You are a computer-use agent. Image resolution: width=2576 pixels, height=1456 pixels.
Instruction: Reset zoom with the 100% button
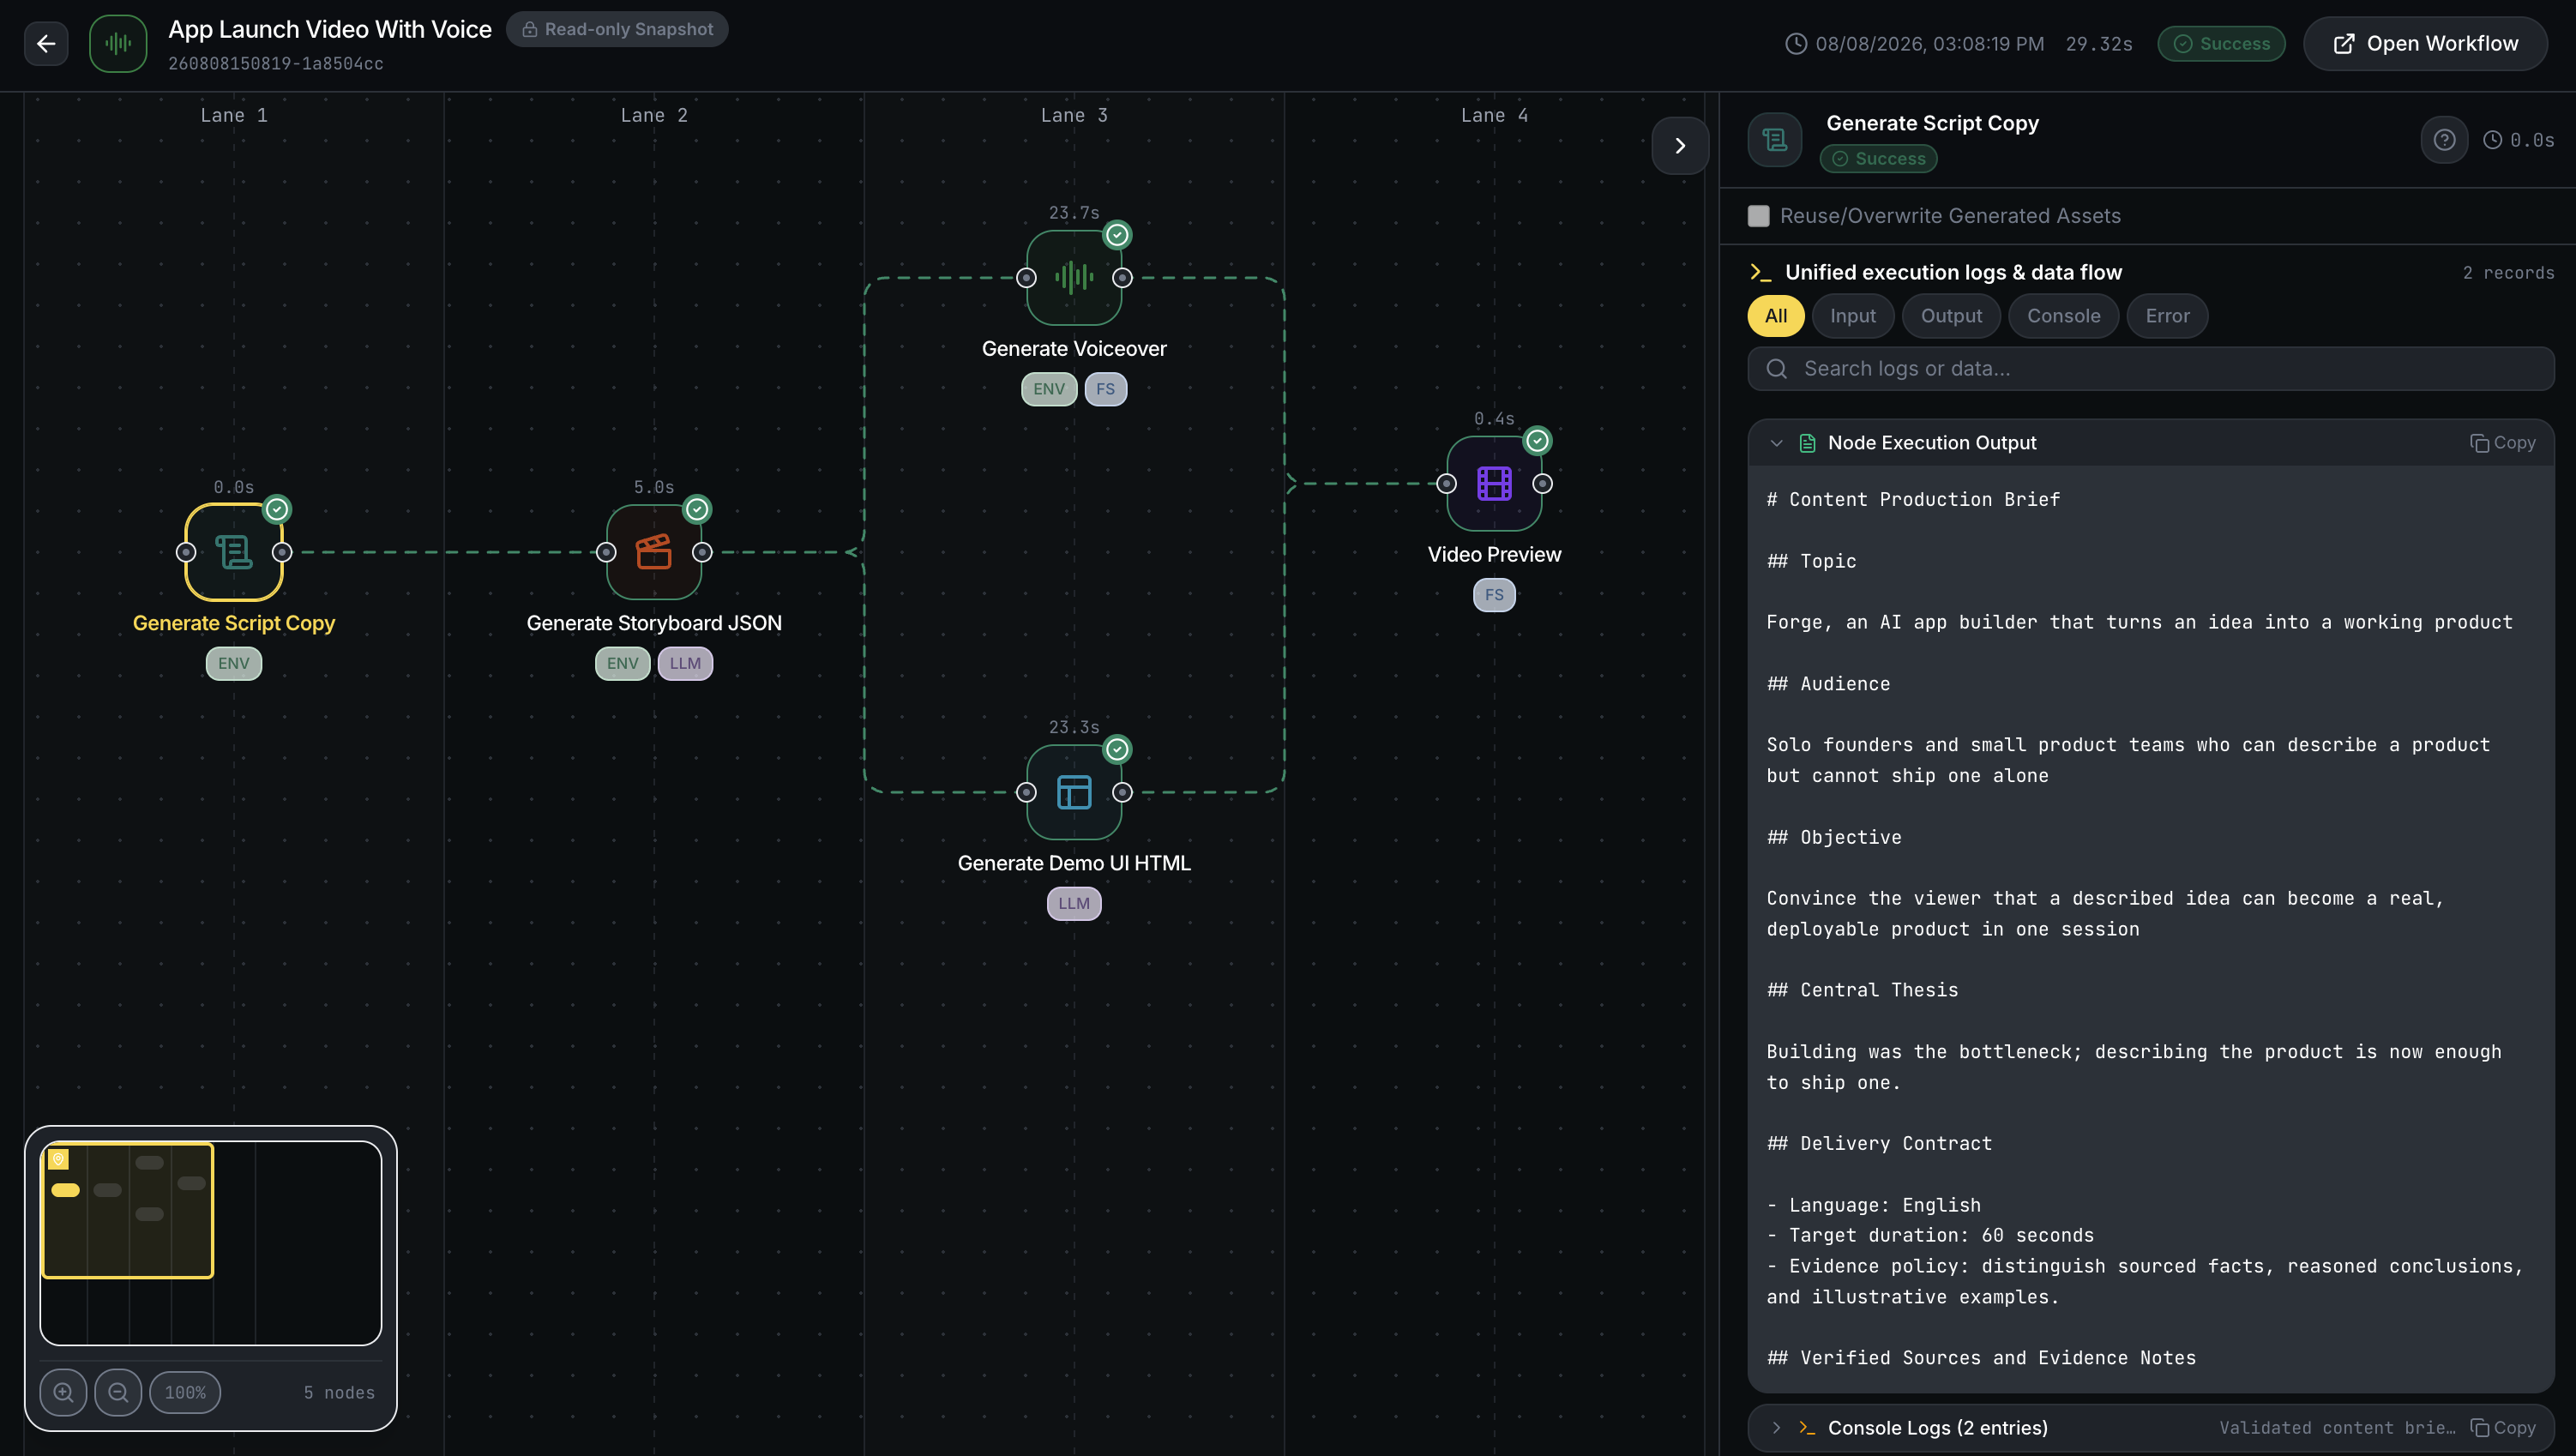(185, 1392)
